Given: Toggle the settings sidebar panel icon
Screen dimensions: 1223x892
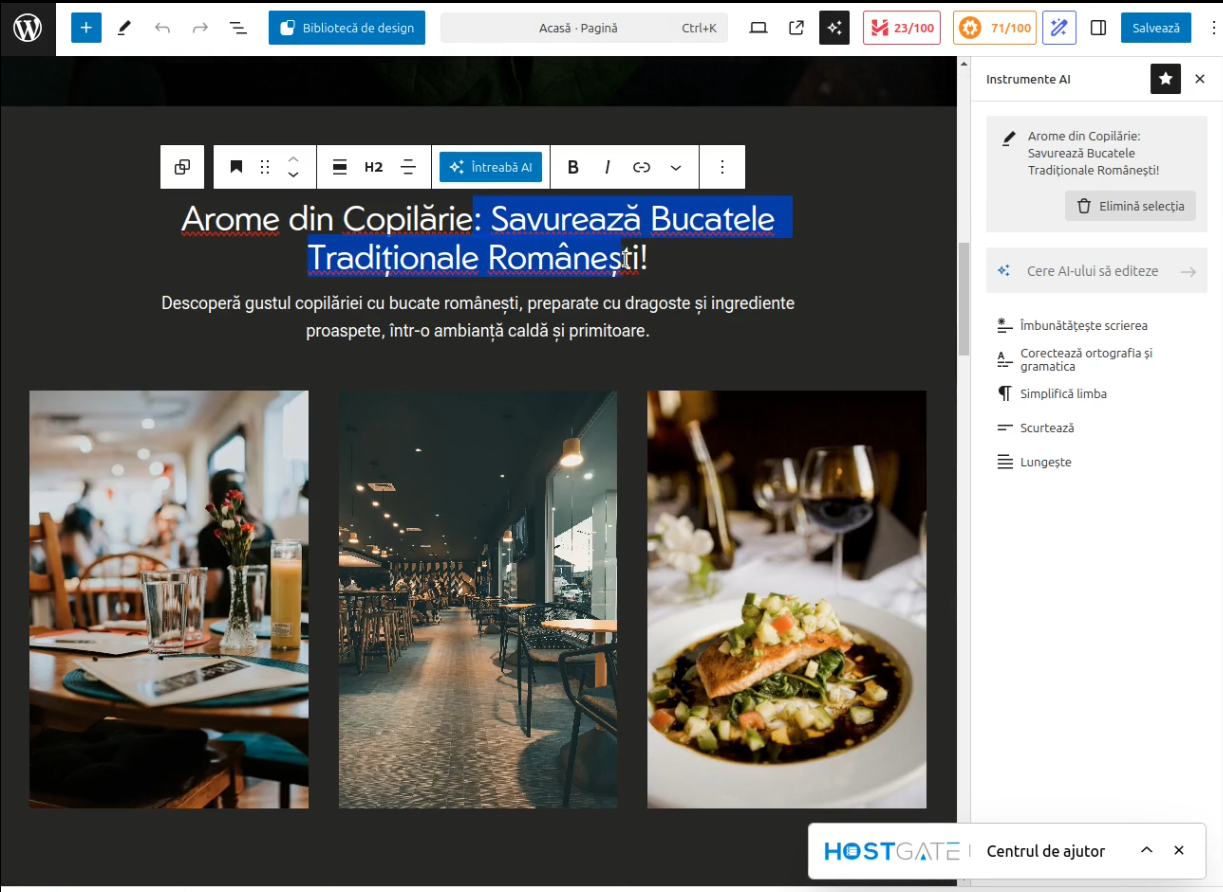Looking at the screenshot, I should click(x=1098, y=28).
